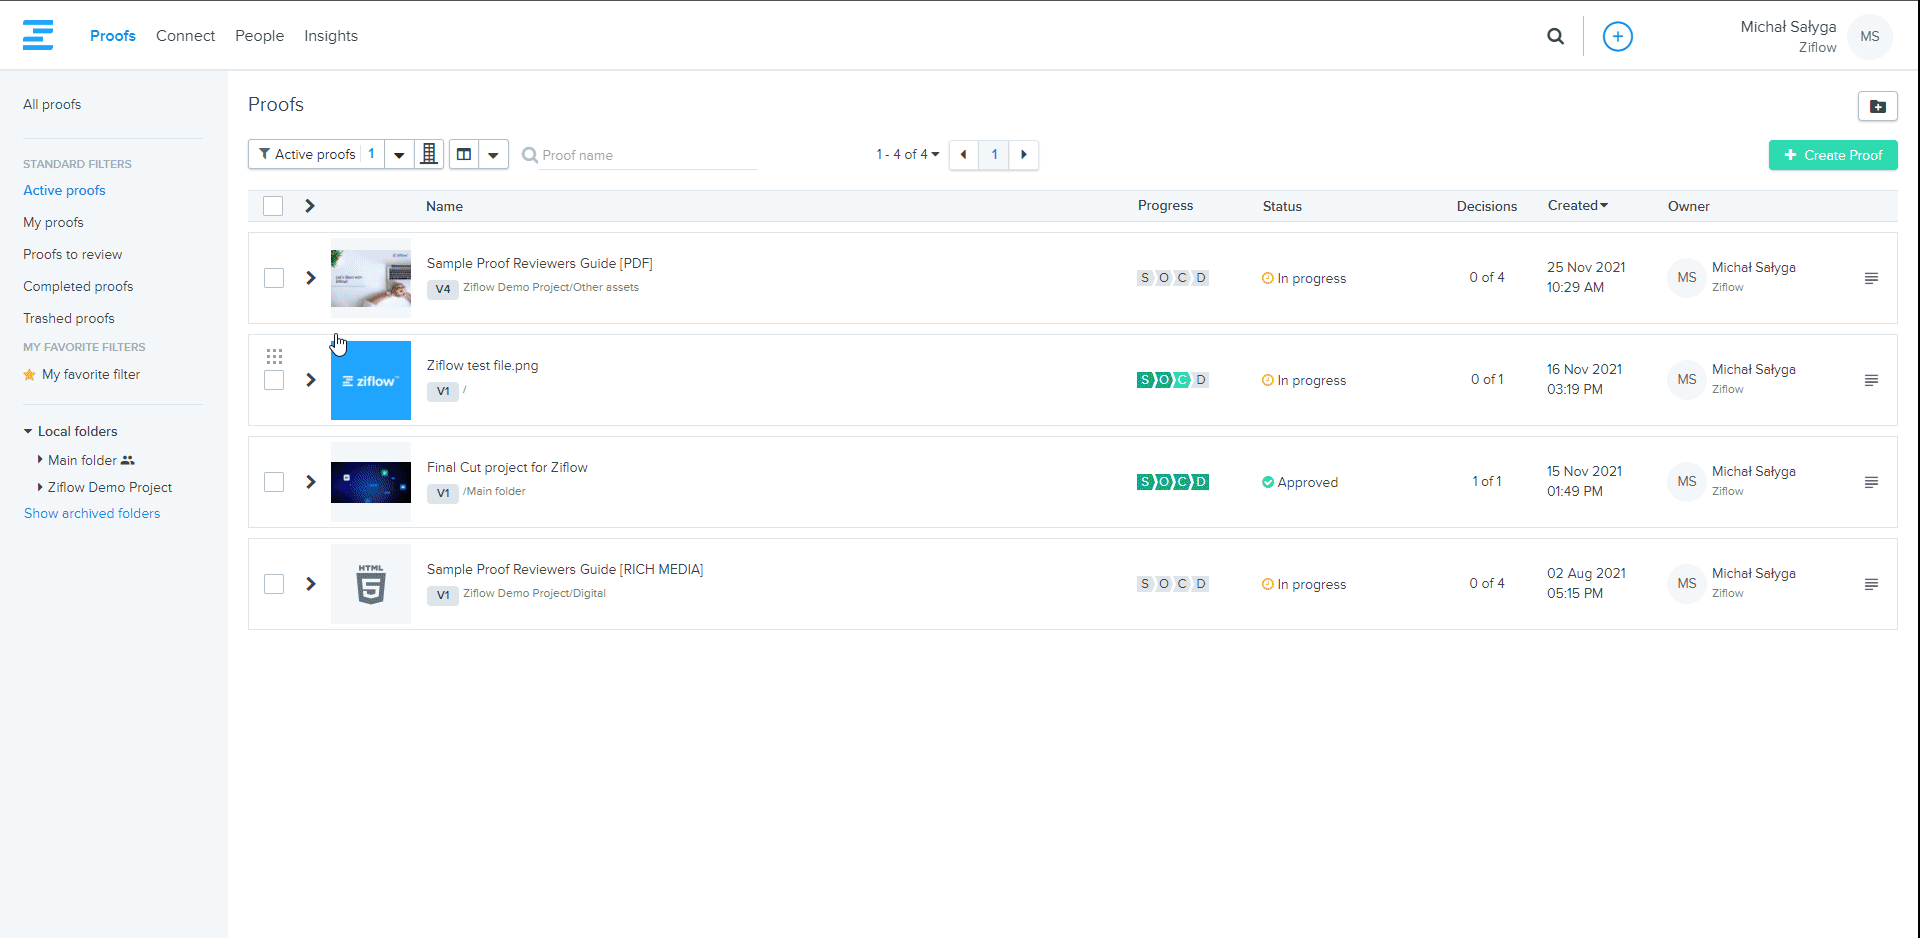Expand the Main folder tree node

click(x=40, y=460)
